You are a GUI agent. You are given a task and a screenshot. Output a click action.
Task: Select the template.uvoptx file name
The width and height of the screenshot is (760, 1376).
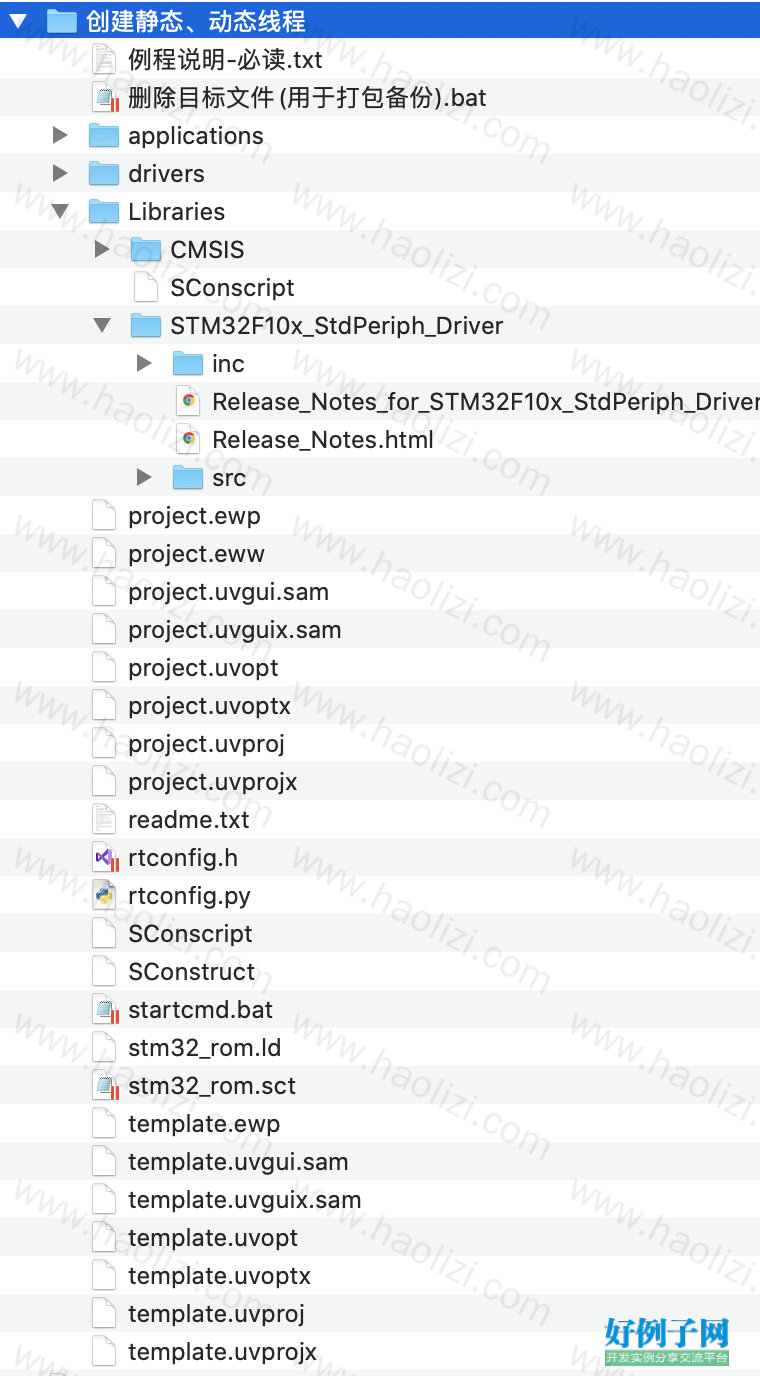[x=219, y=1275]
